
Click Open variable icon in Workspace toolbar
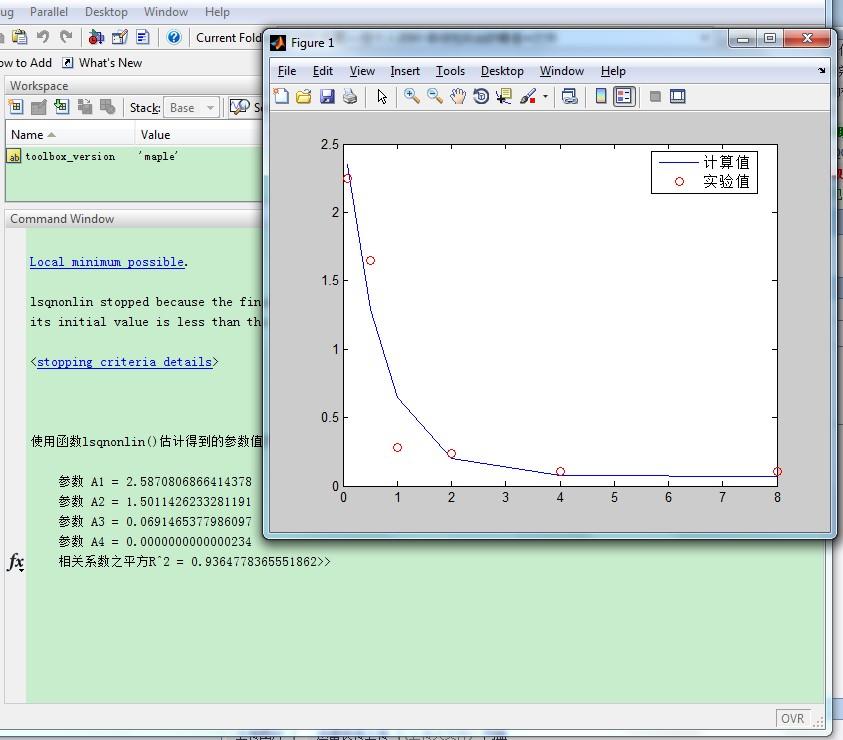(39, 107)
